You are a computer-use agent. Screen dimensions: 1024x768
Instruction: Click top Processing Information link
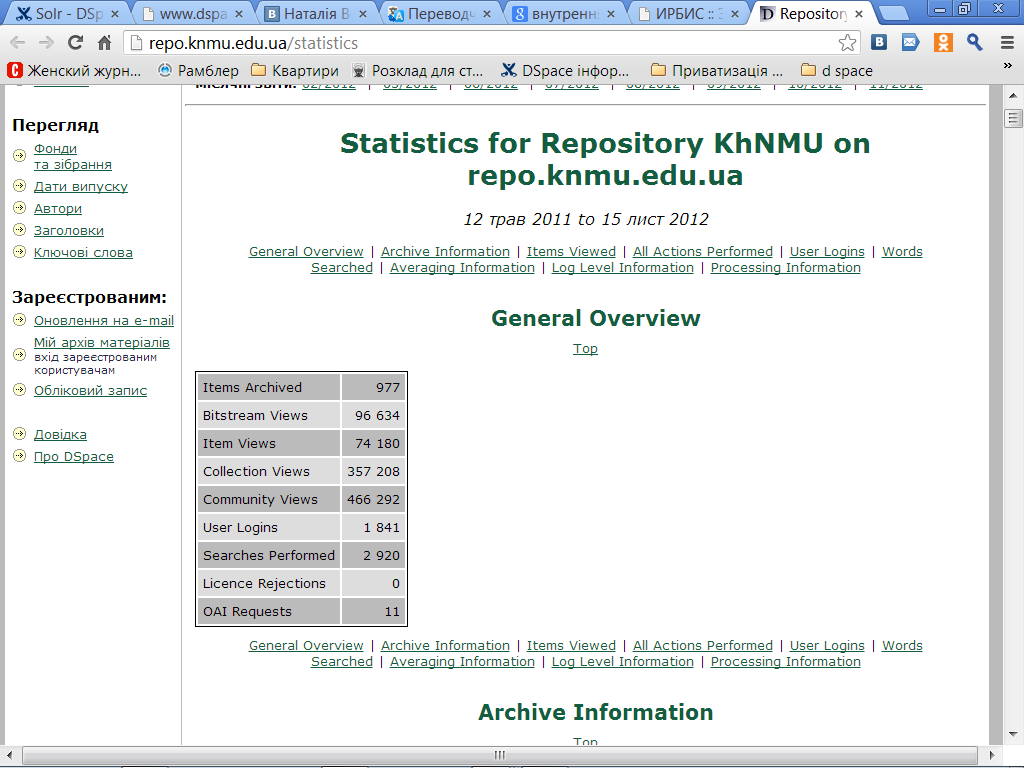786,268
